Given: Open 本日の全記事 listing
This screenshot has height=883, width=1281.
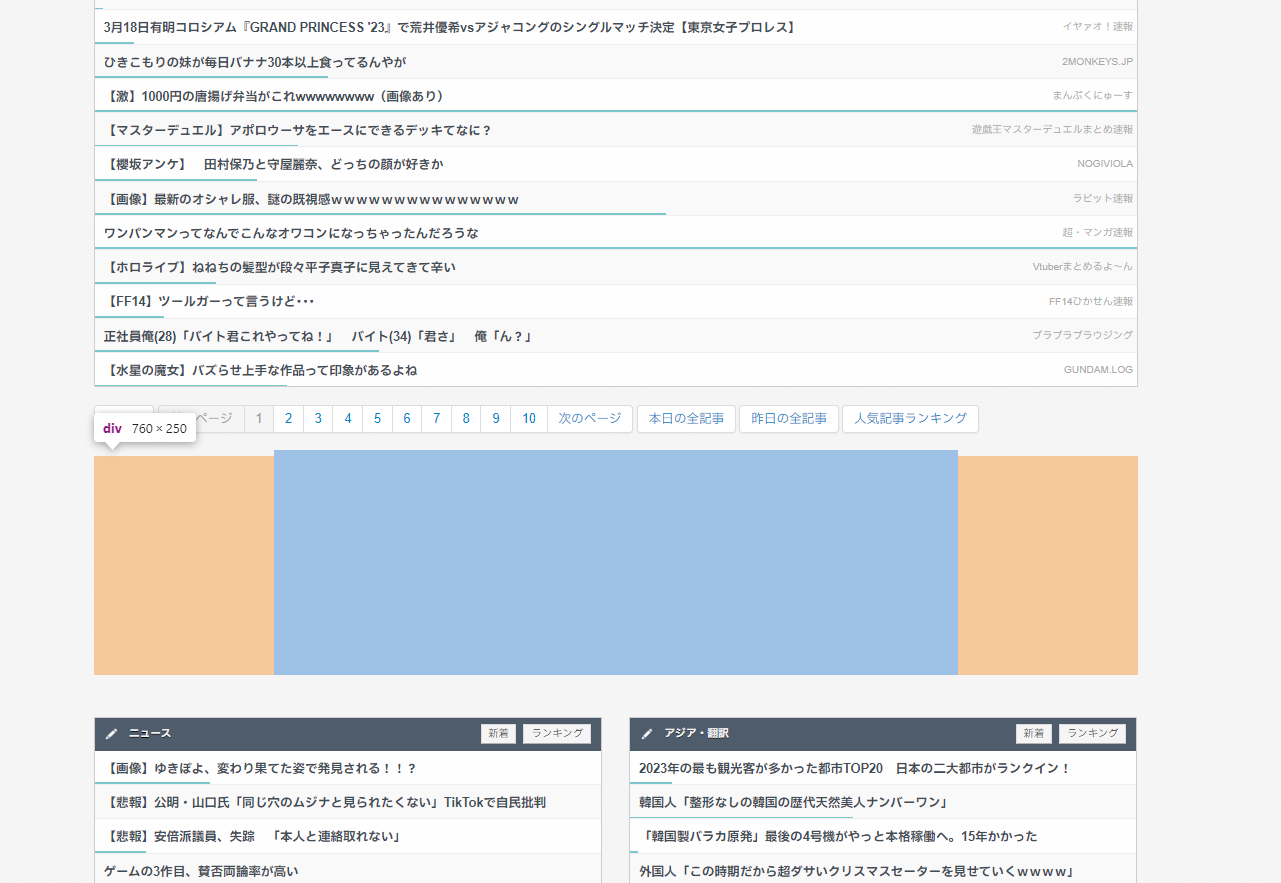Looking at the screenshot, I should [686, 419].
